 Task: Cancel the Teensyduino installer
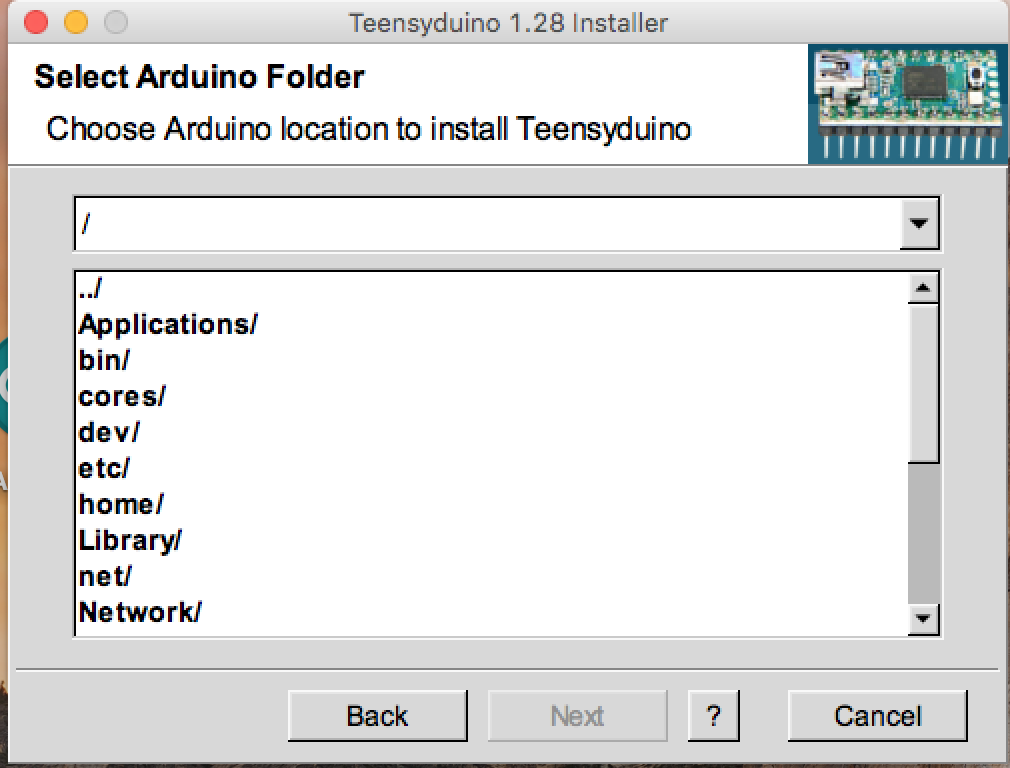coord(877,716)
